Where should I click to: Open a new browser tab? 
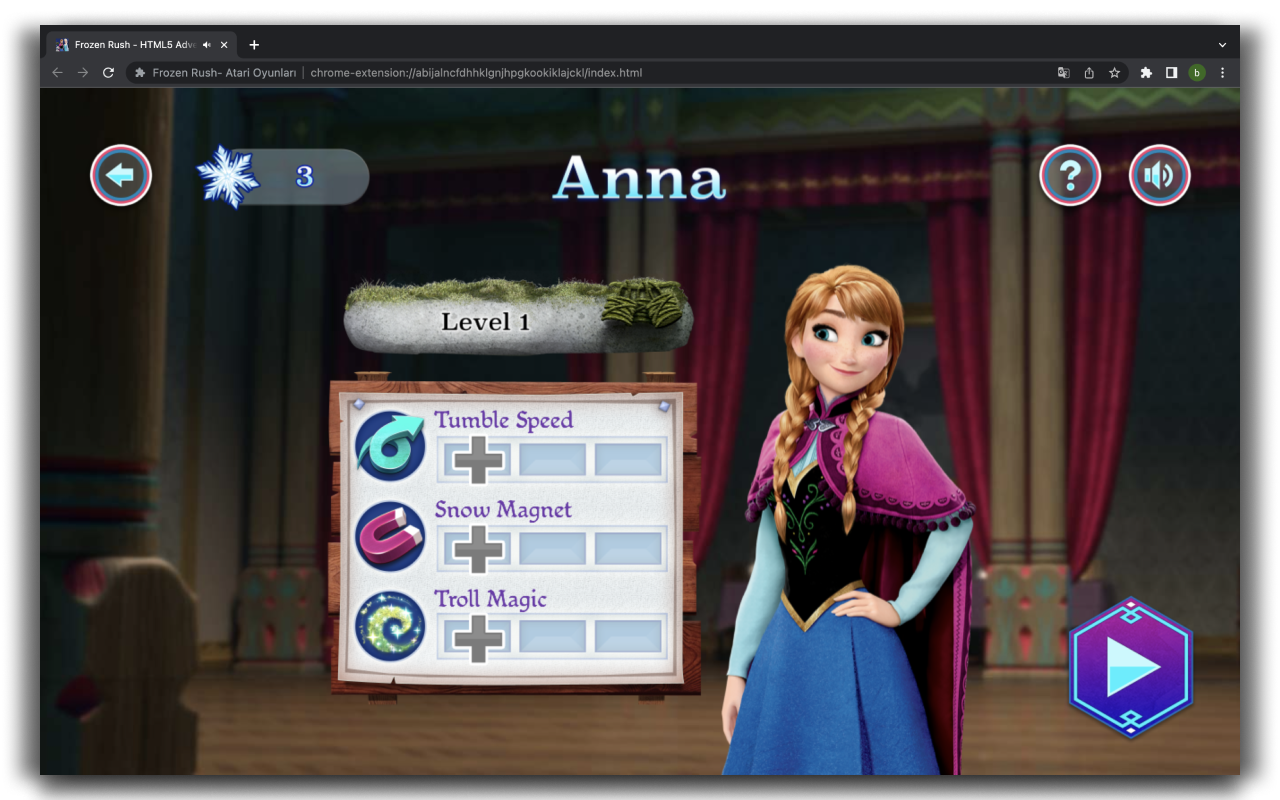coord(254,45)
